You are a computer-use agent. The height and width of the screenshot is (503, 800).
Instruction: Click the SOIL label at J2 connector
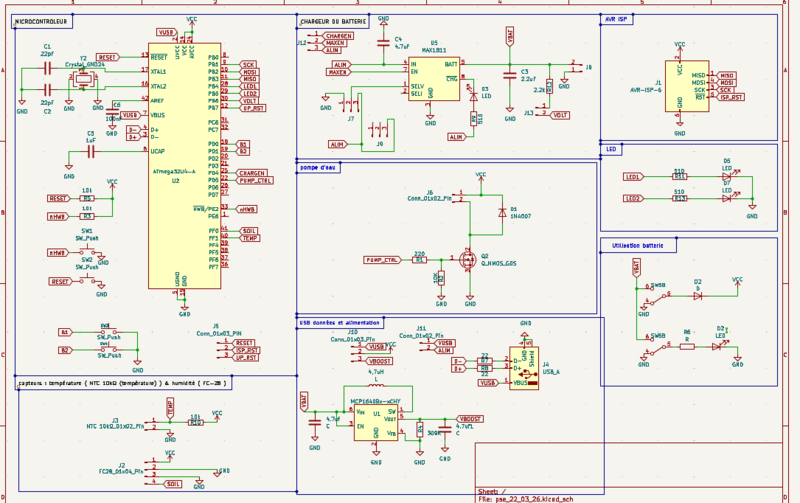[172, 484]
